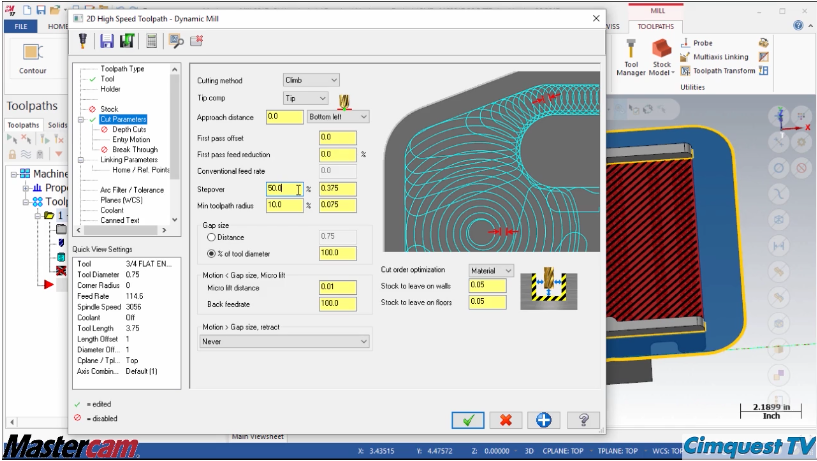The height and width of the screenshot is (461, 817).
Task: Open the Cutting method dropdown
Action: coord(311,80)
